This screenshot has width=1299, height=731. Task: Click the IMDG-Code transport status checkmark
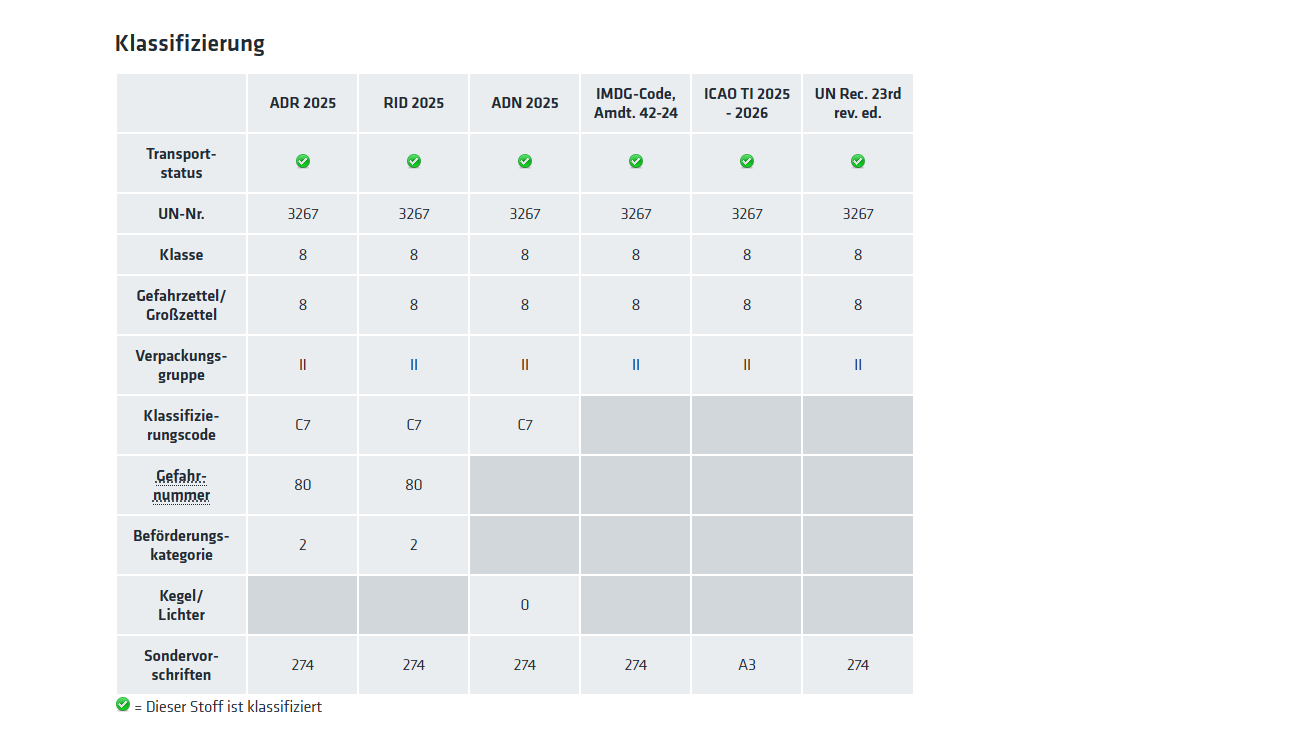coord(636,161)
